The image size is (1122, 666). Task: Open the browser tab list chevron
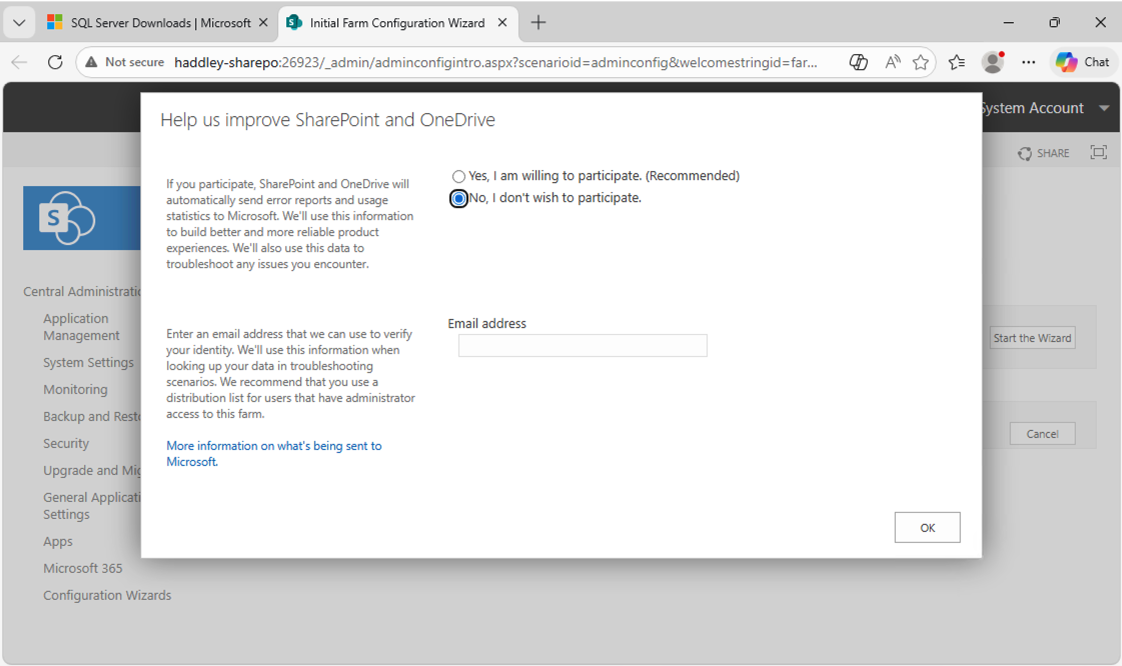pyautogui.click(x=19, y=23)
